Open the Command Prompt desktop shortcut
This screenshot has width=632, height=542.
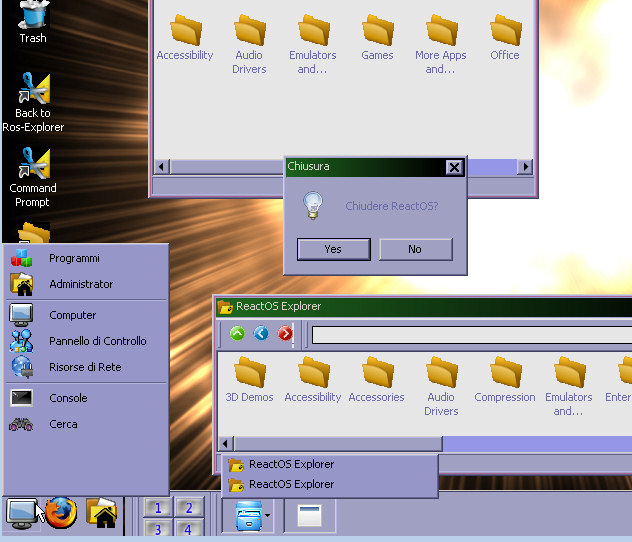[34, 177]
